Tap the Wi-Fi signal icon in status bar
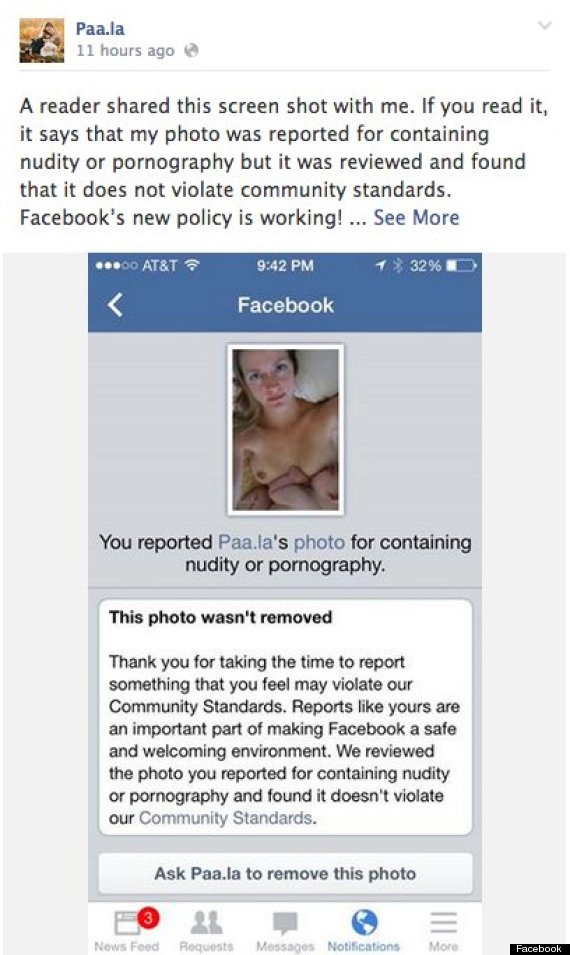 point(192,265)
